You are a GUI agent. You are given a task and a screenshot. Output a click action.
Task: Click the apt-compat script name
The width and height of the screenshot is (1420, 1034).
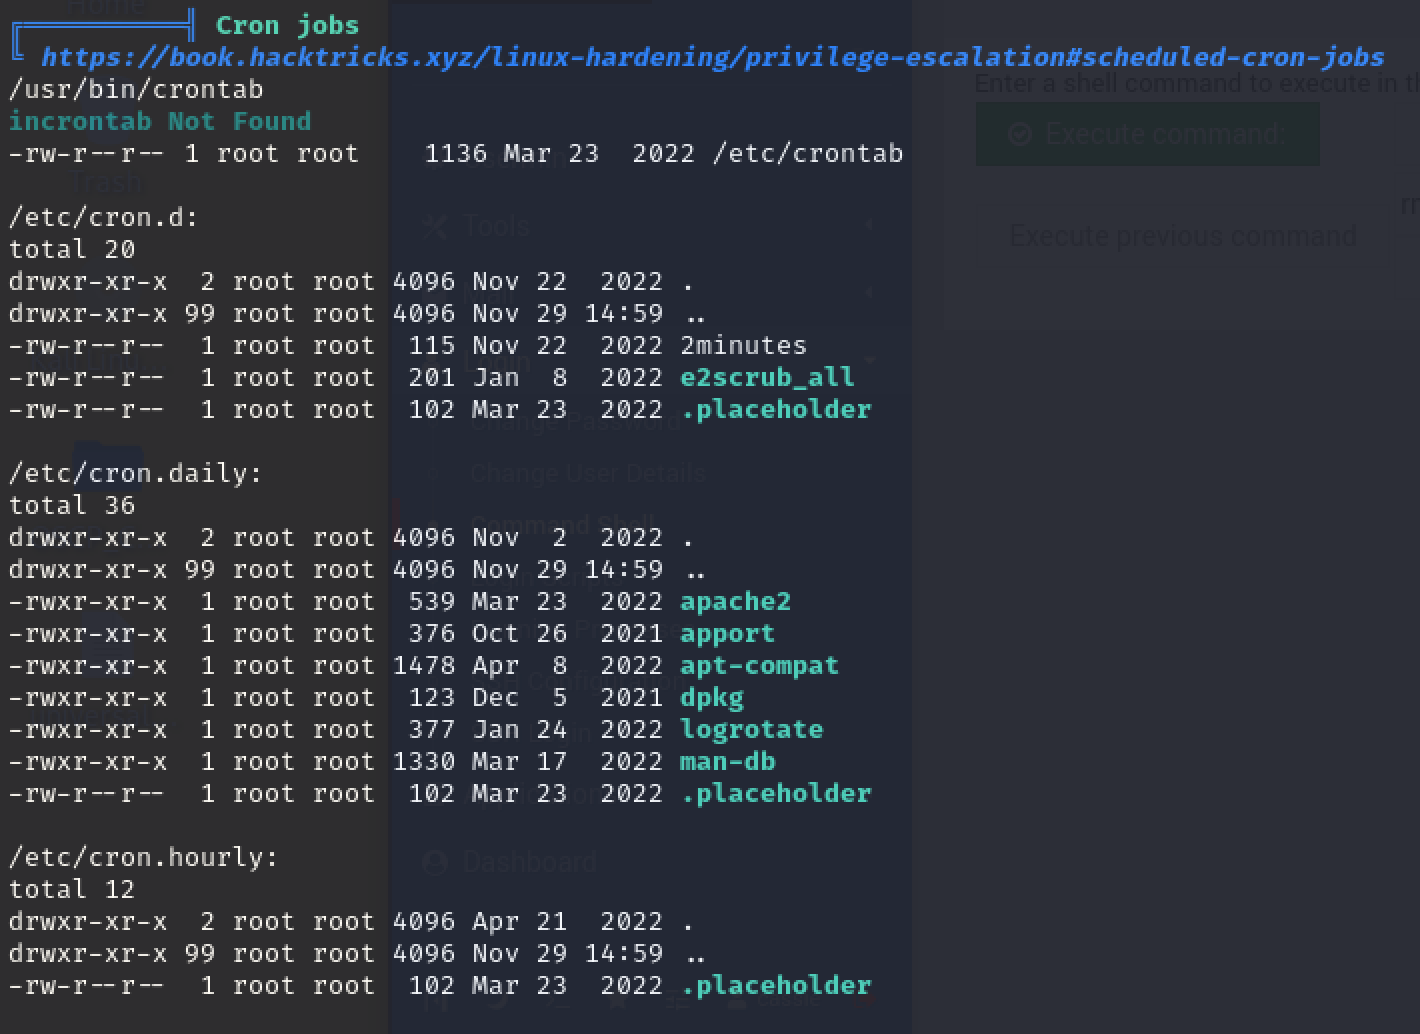pos(759,665)
